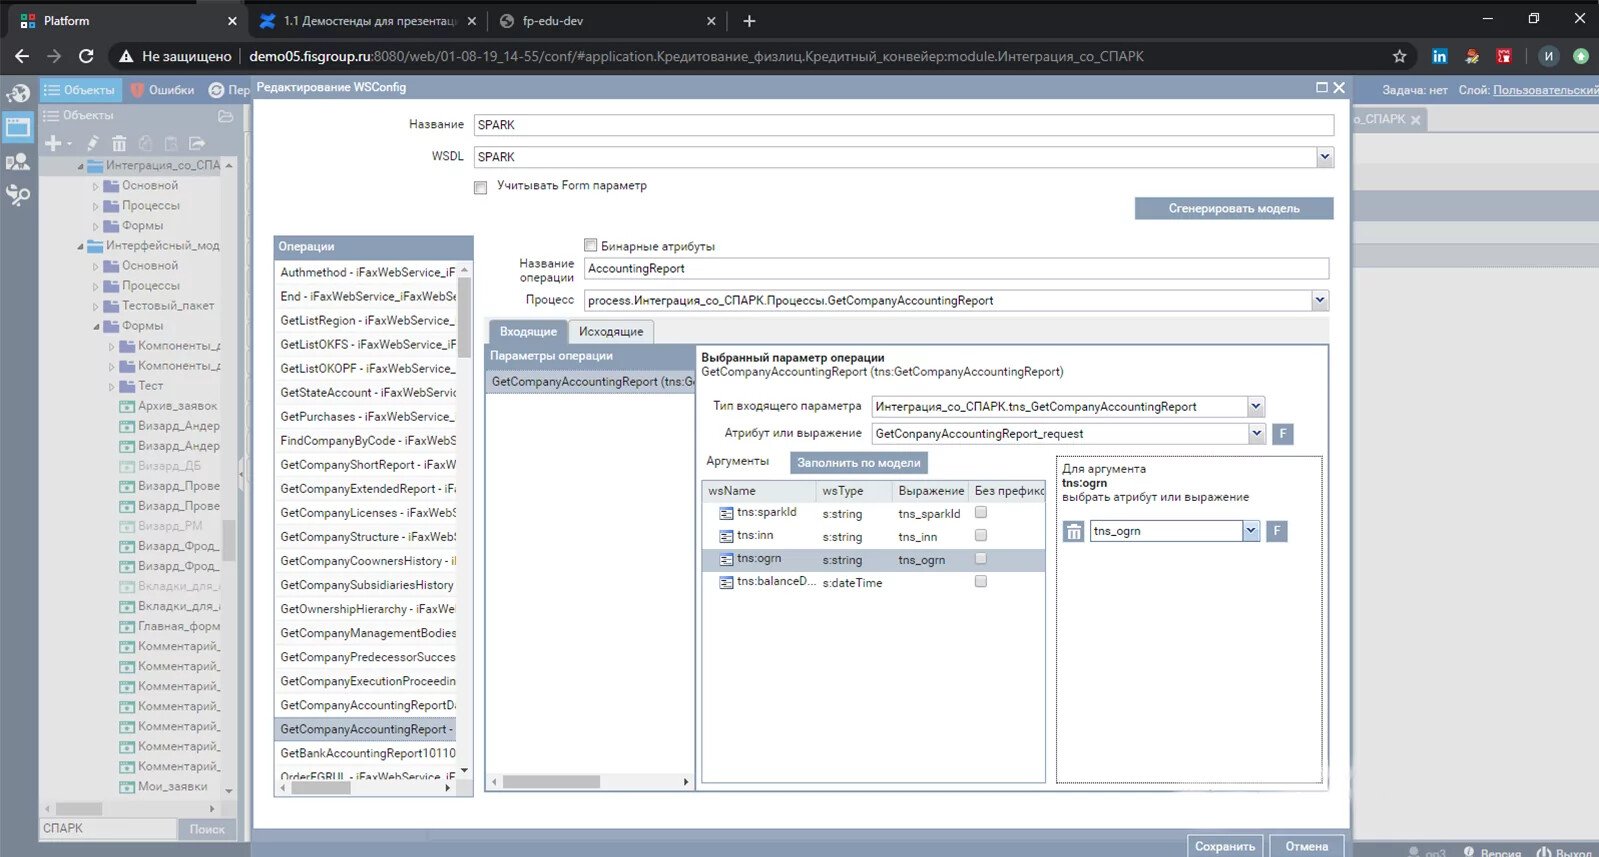Open the globe network icon in left sidebar
The image size is (1599, 857).
coord(18,94)
